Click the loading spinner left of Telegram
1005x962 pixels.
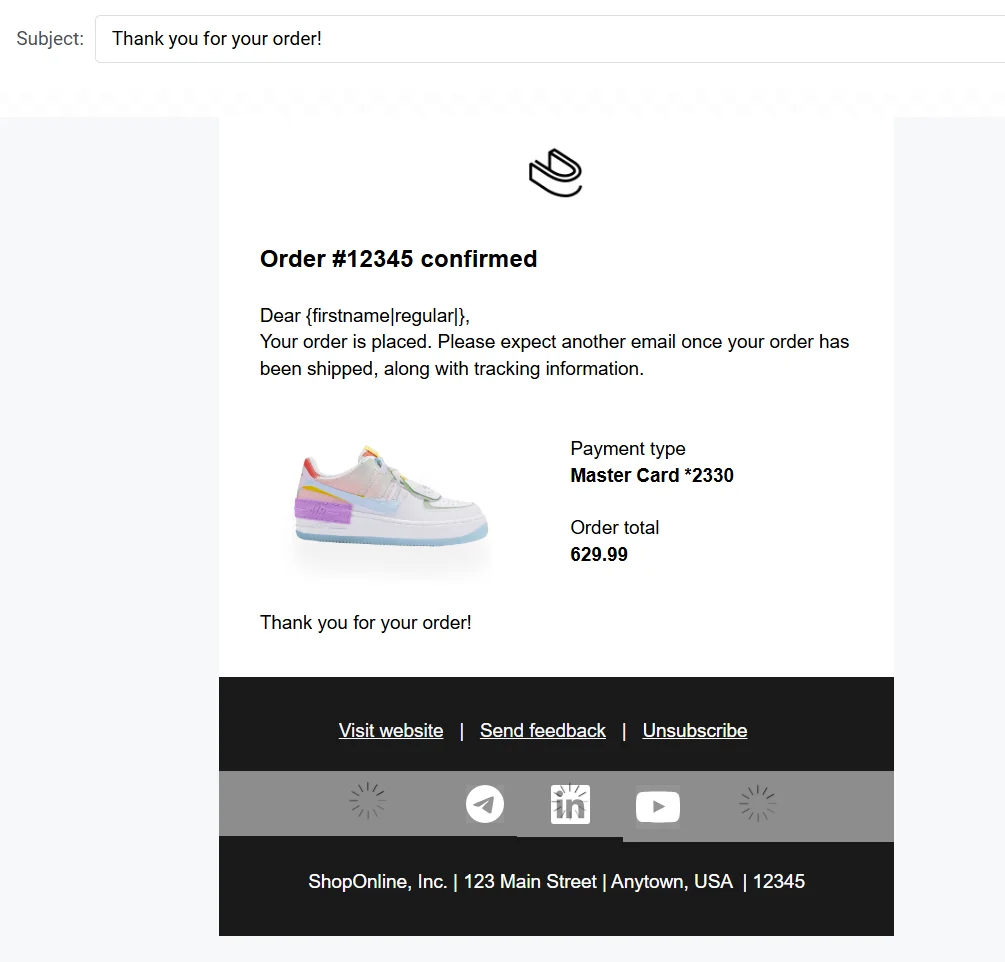tap(367, 802)
